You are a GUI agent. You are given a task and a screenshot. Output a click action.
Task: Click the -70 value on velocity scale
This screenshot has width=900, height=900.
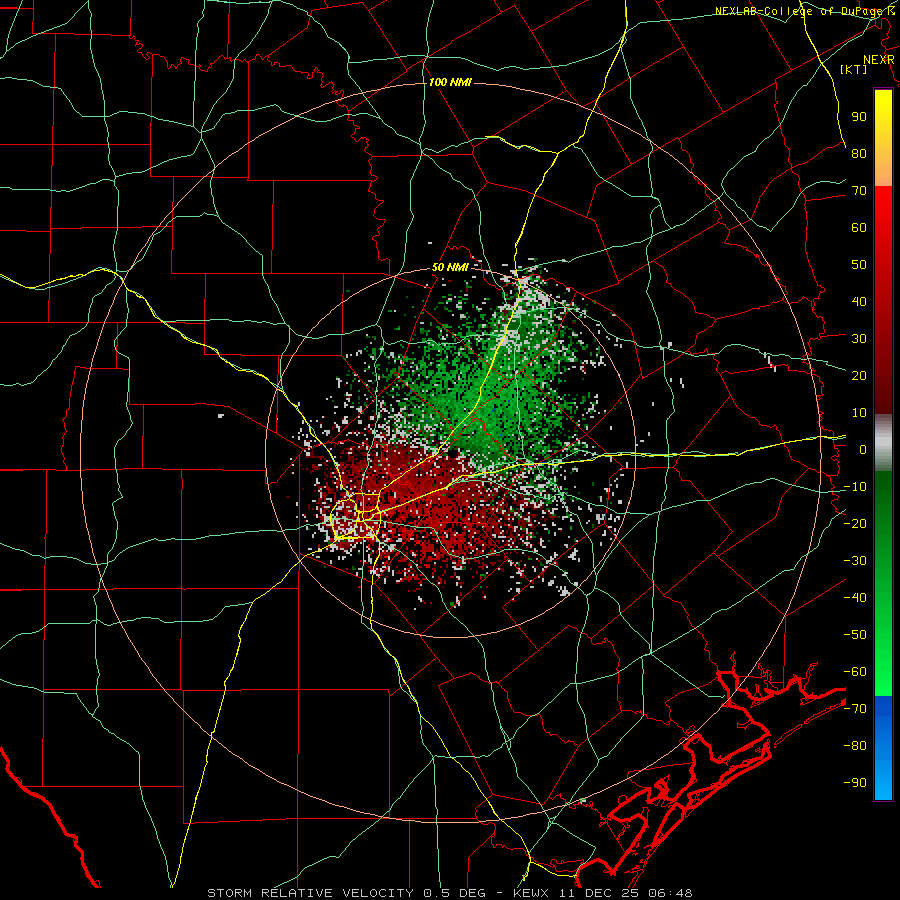click(x=855, y=709)
